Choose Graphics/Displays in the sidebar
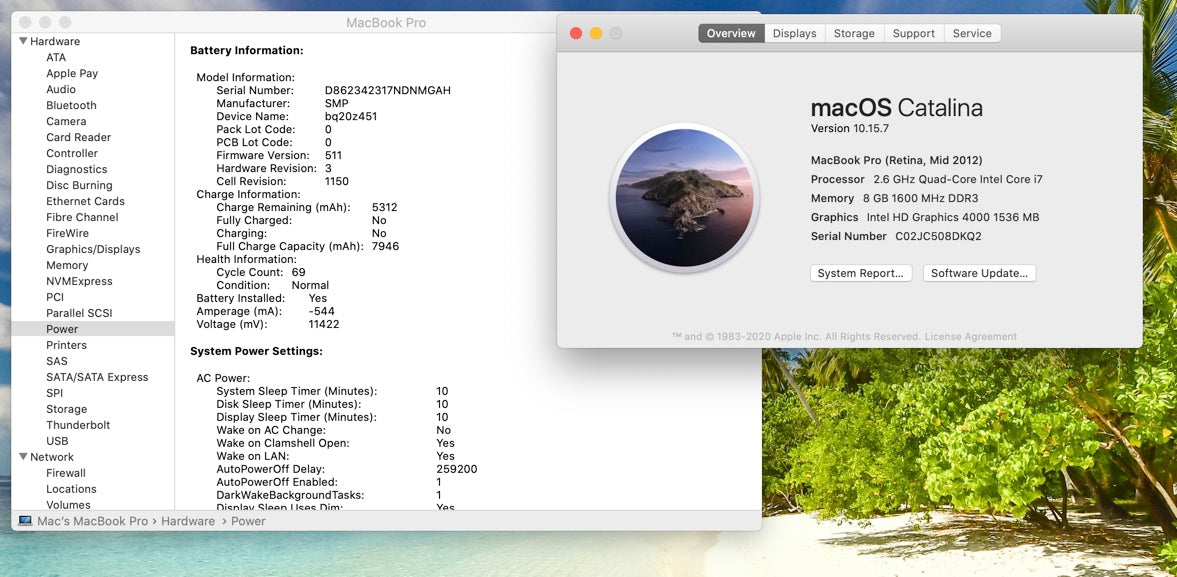The image size is (1177, 577). (x=93, y=249)
